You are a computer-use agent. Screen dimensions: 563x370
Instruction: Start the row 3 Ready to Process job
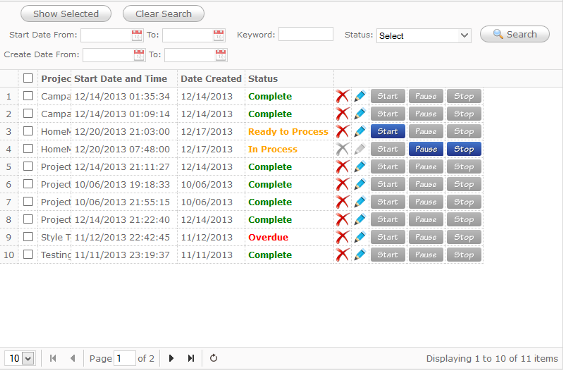coord(388,131)
